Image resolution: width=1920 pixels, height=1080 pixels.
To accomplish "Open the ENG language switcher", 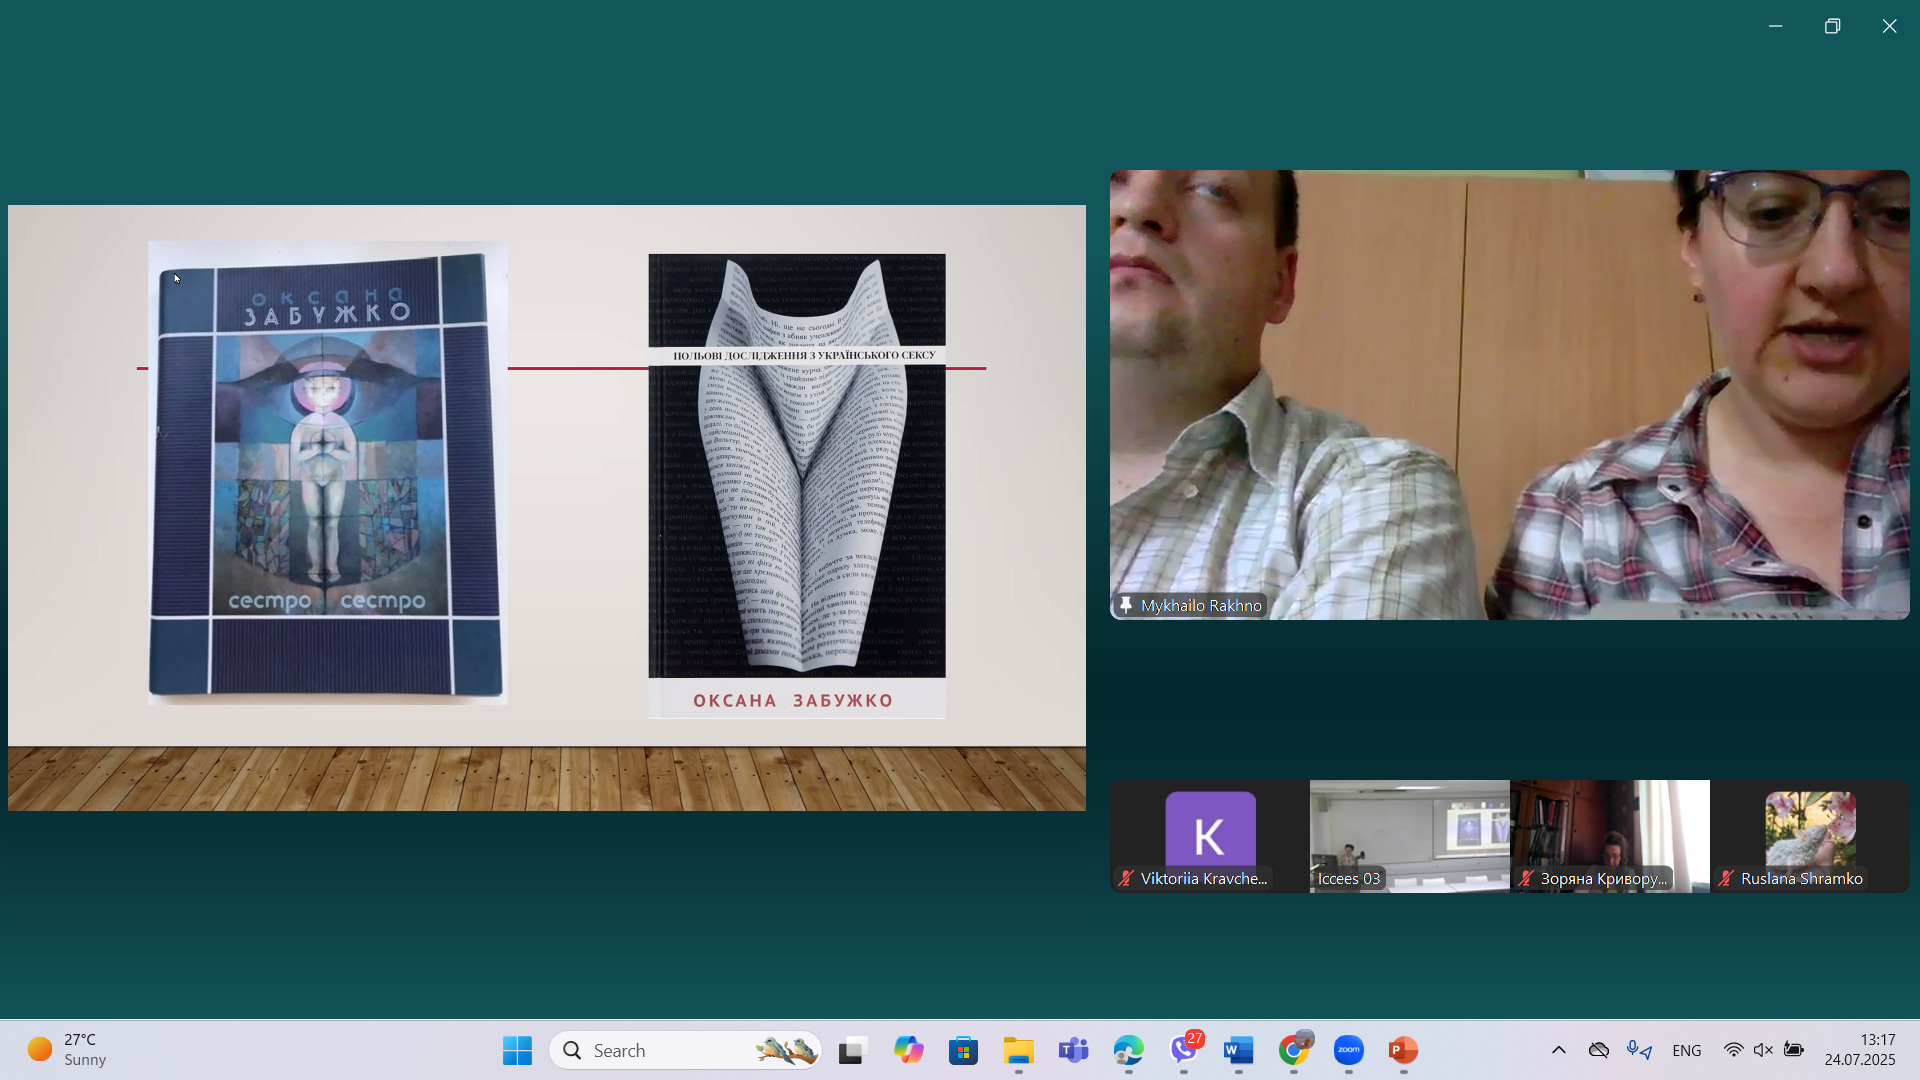I will pyautogui.click(x=1686, y=1050).
